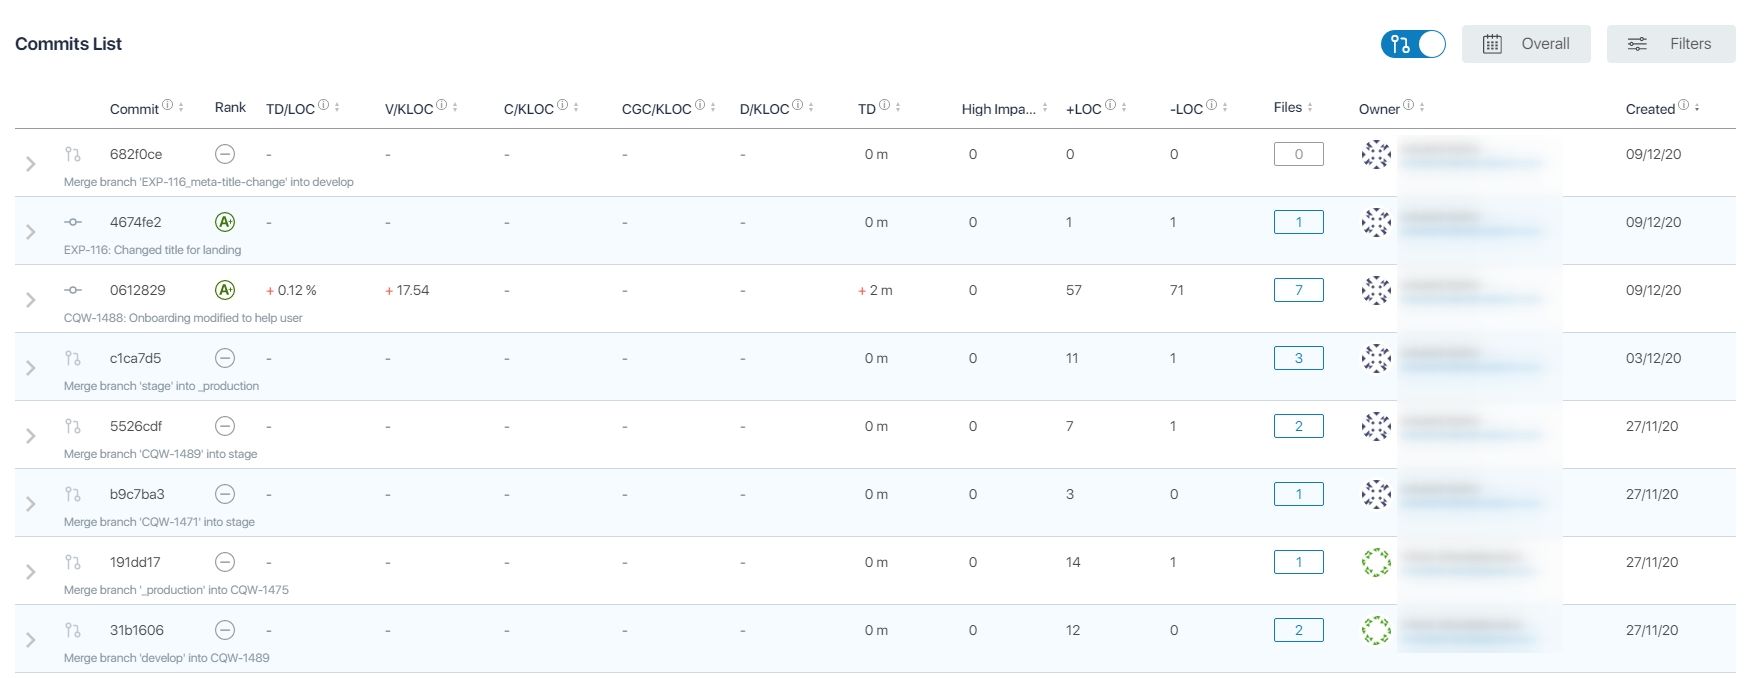This screenshot has height=678, width=1753.
Task: Click the info icon next to Commit header
Action: tap(168, 106)
